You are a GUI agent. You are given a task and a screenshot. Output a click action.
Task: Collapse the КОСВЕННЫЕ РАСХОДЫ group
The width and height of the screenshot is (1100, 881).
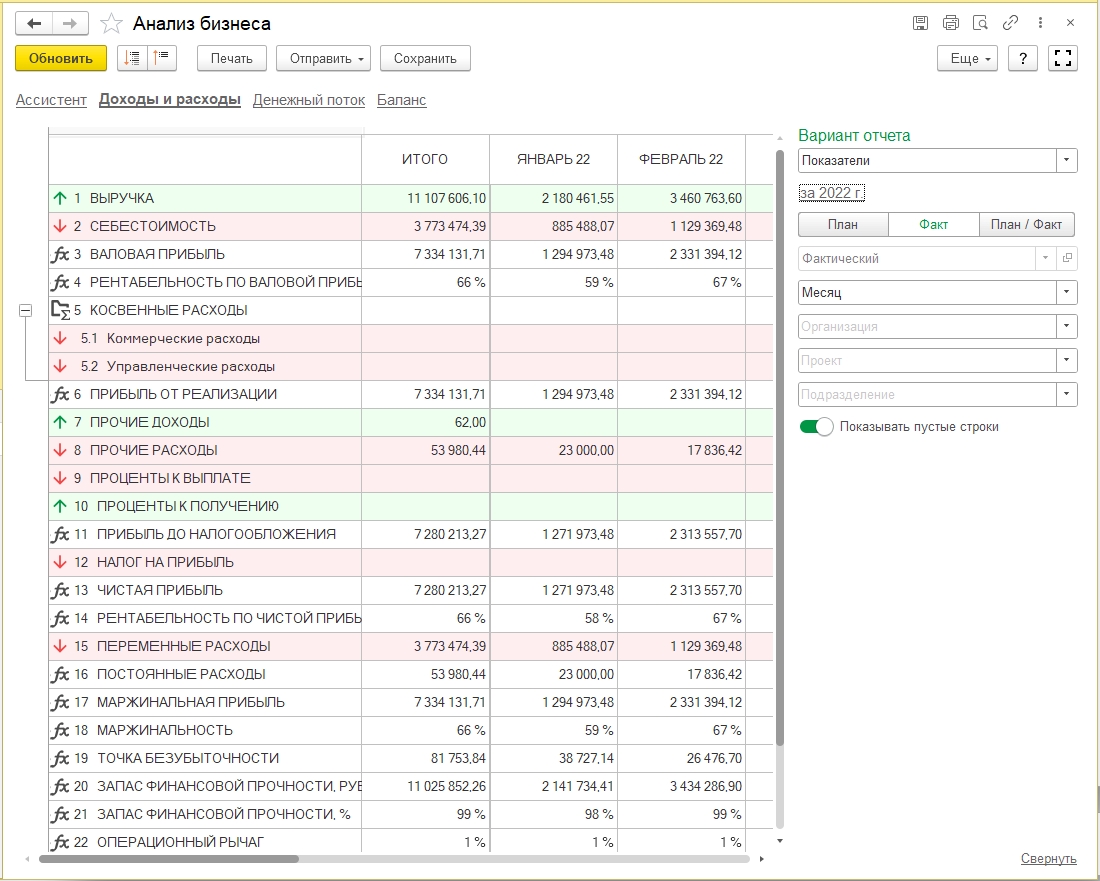(25, 310)
